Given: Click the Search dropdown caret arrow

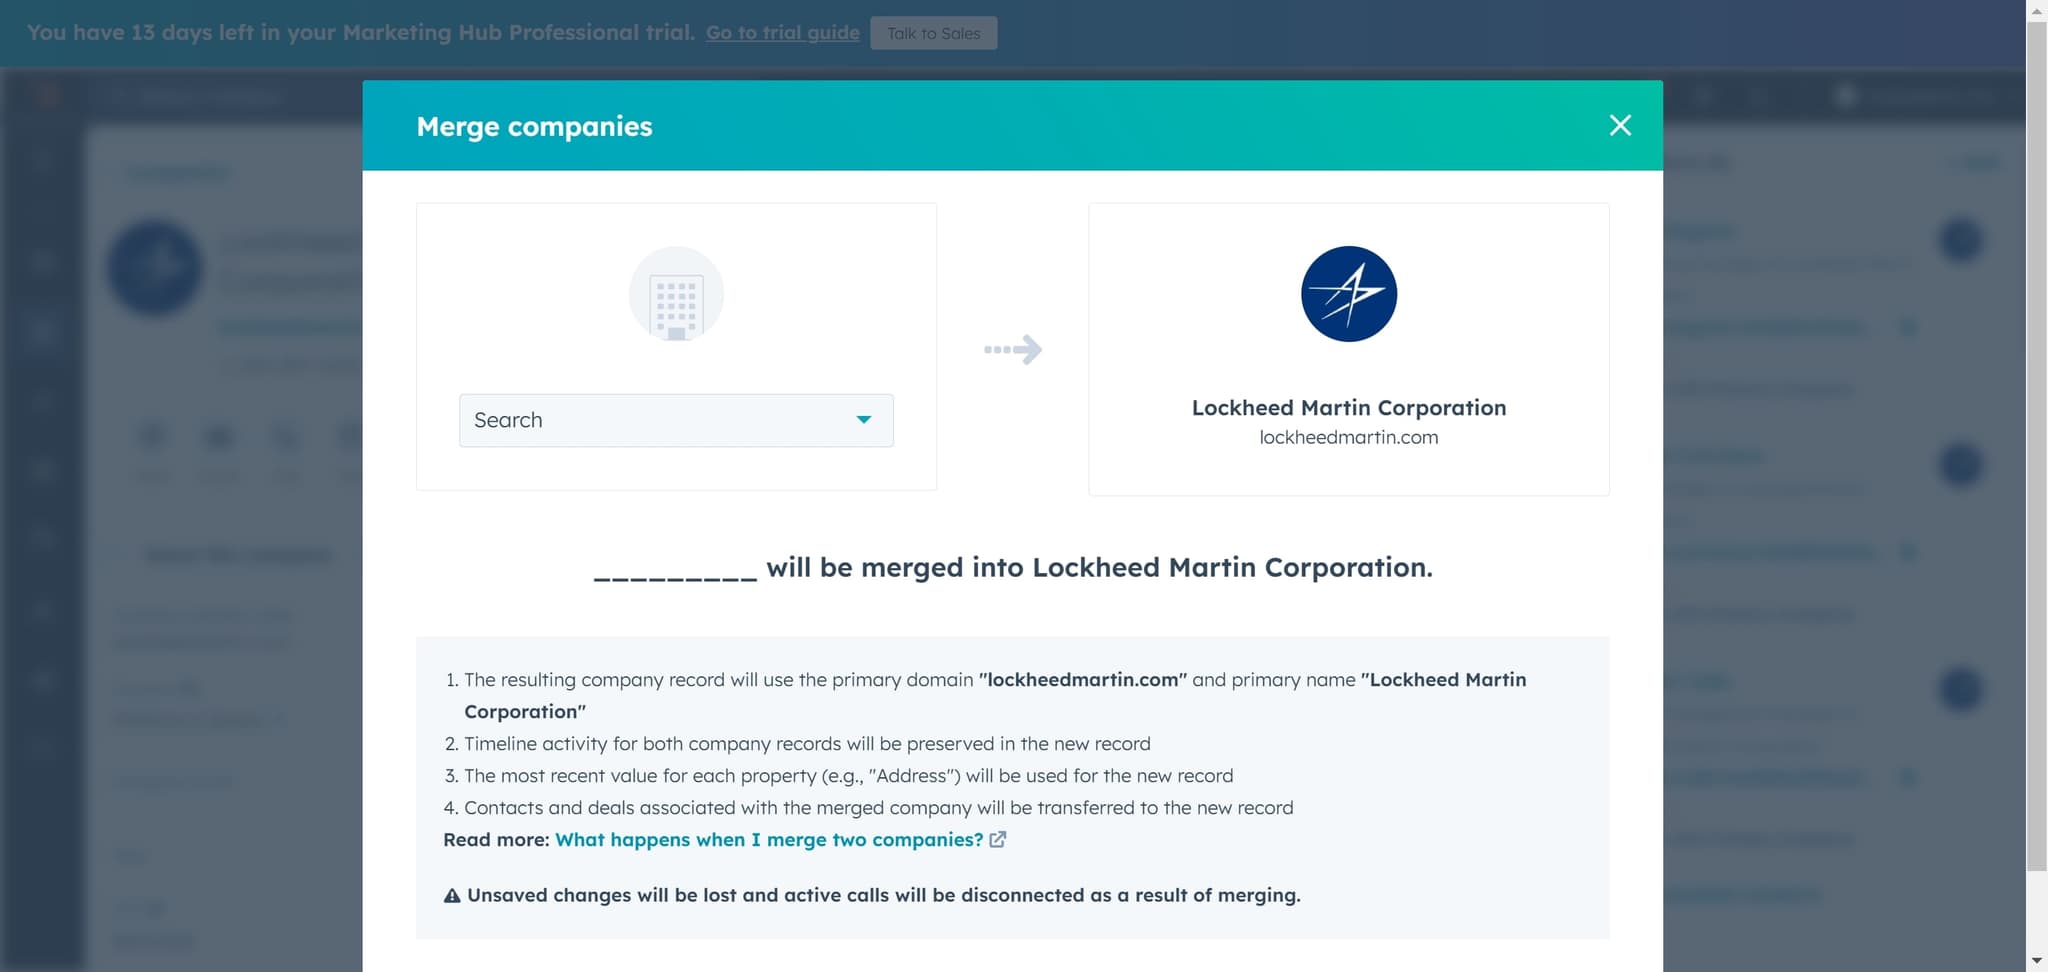Looking at the screenshot, I should (x=864, y=420).
